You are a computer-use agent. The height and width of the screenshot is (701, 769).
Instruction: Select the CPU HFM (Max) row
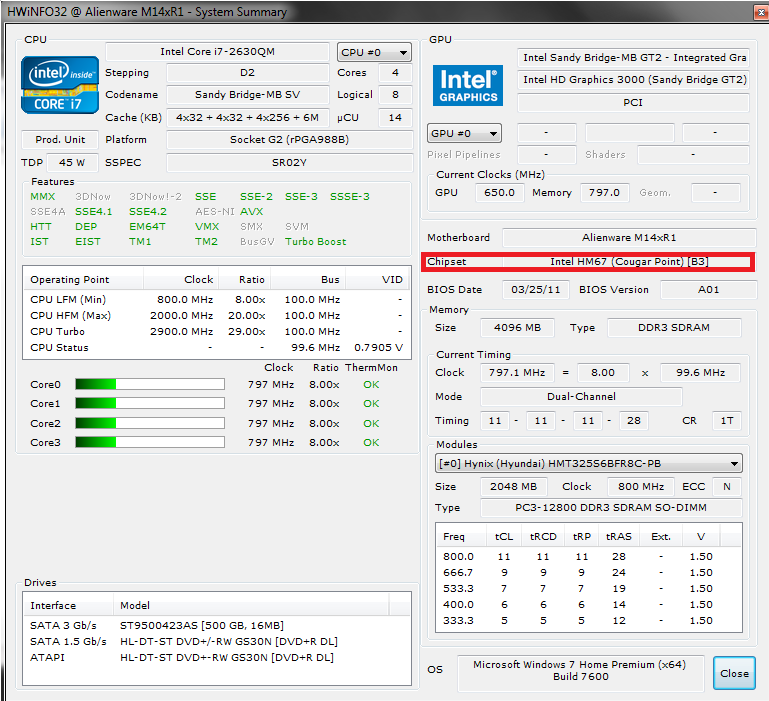click(216, 316)
